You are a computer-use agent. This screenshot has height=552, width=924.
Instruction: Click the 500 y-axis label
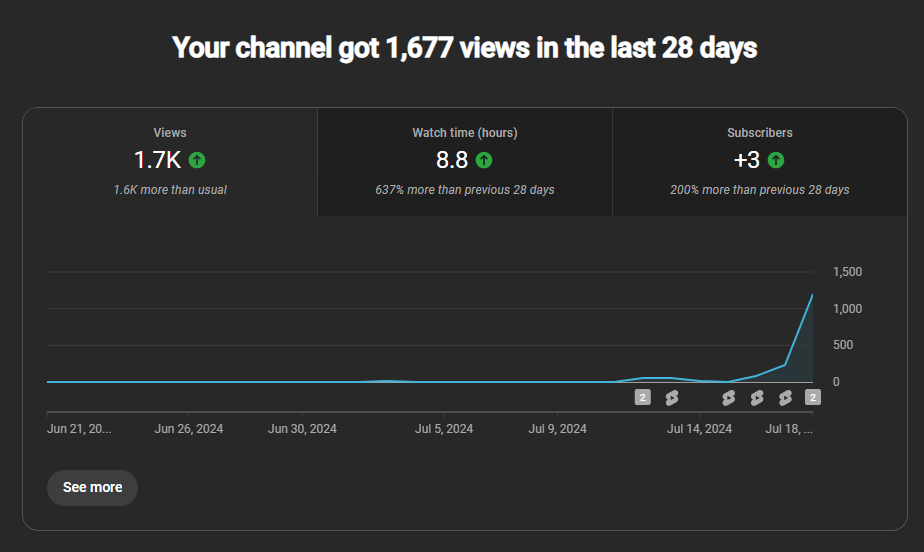(x=843, y=345)
